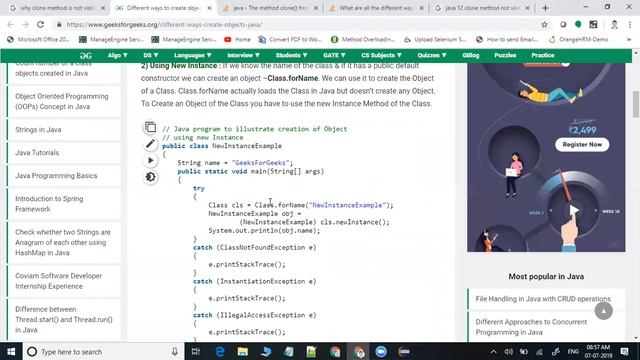The image size is (640, 360).
Task: Open Thread.start() vs Thread.run() link
Action: (64, 320)
